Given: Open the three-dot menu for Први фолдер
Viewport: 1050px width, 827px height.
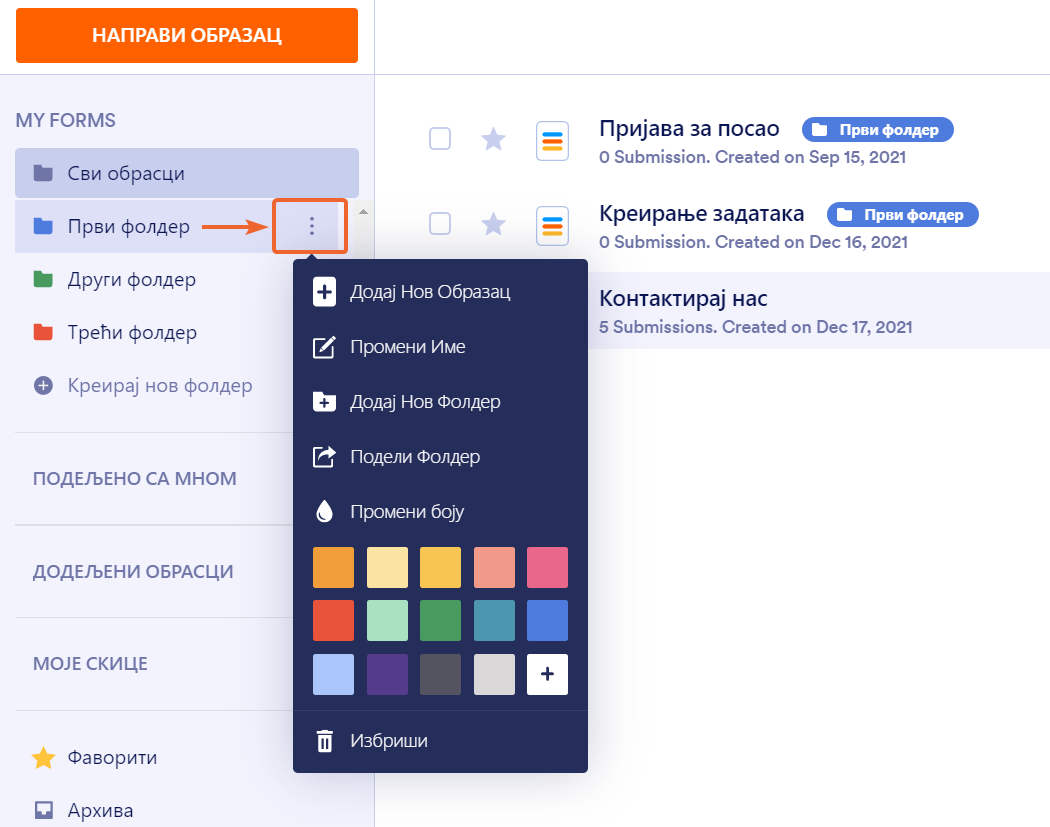Looking at the screenshot, I should coord(311,227).
